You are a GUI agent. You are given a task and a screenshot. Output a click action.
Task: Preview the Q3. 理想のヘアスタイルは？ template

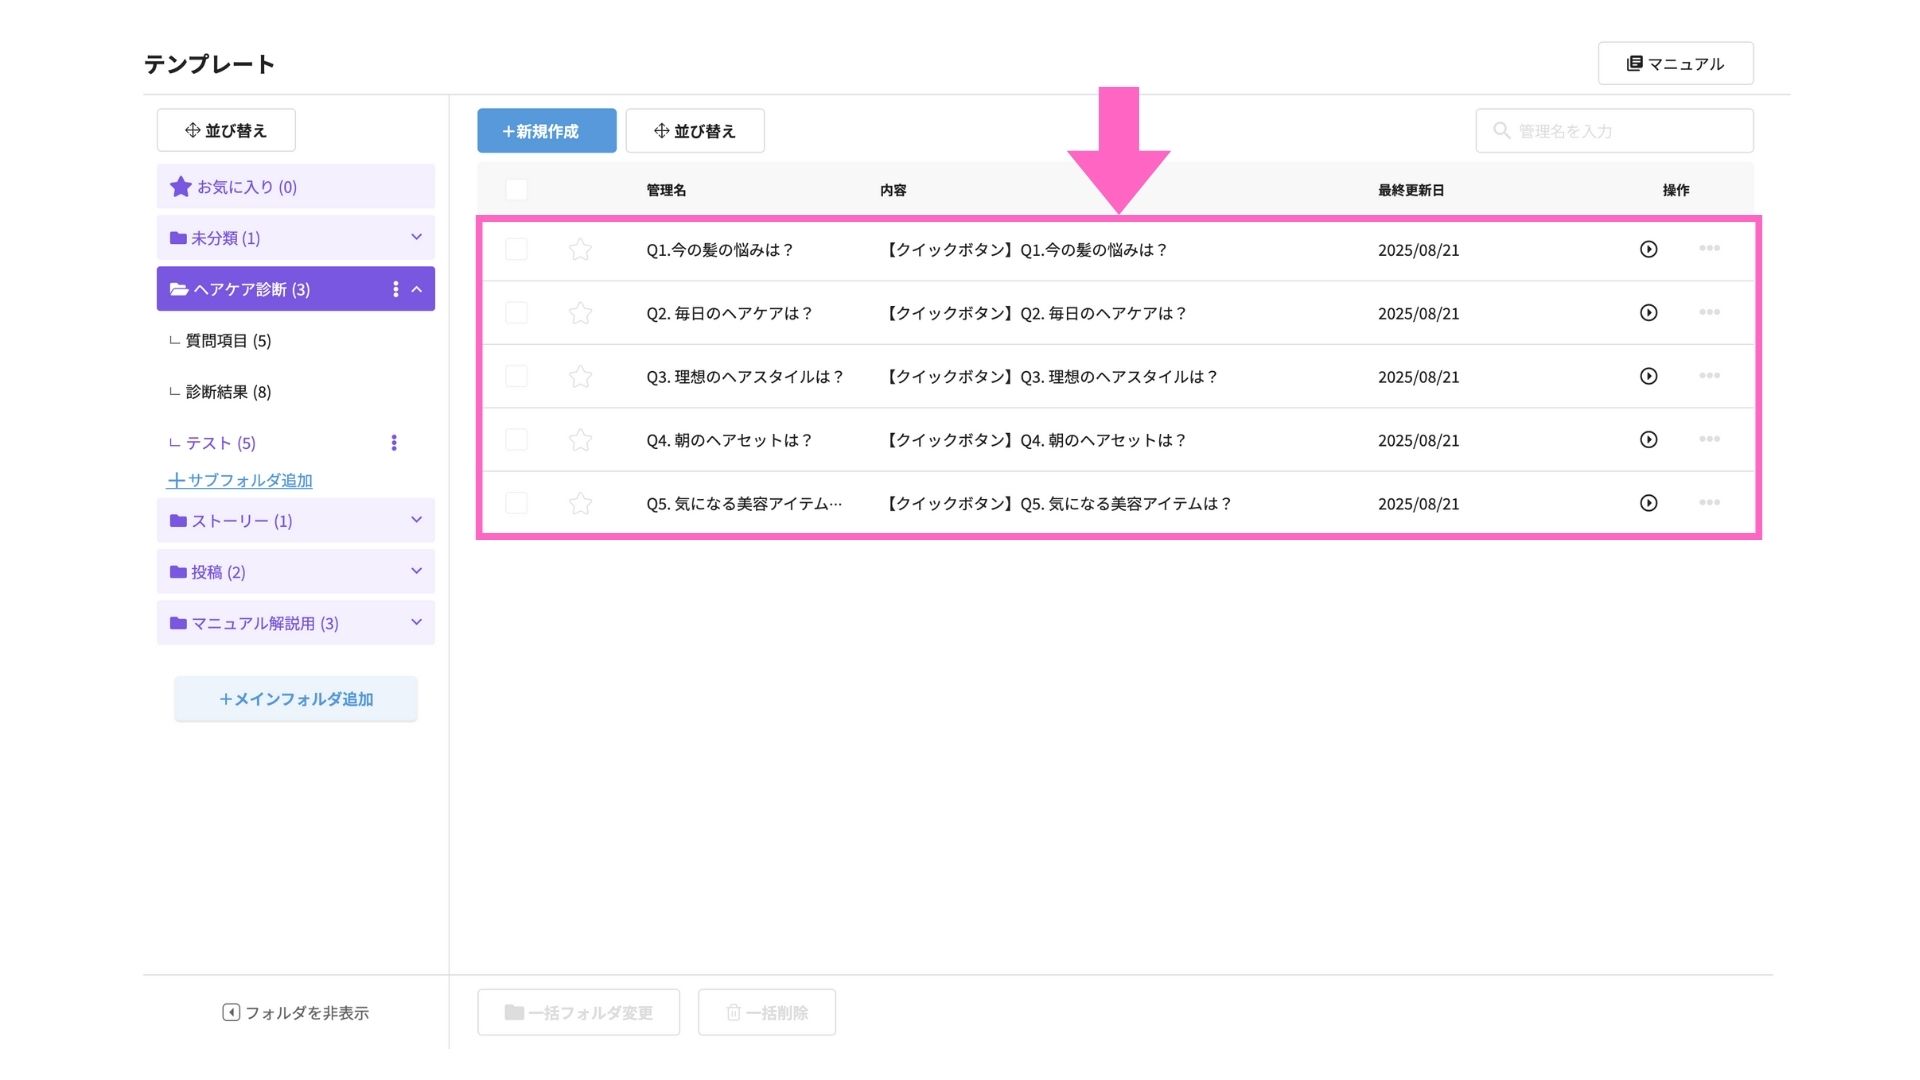1649,376
